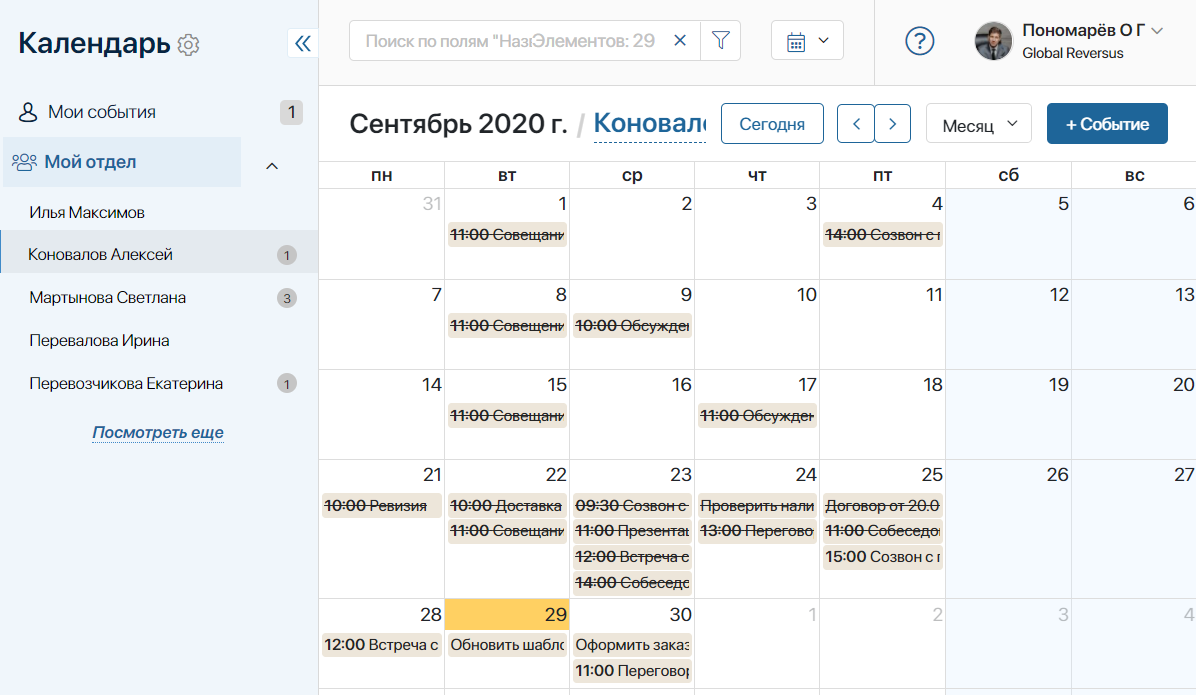Open the search filter funnel icon
The width and height of the screenshot is (1196, 695).
721,40
